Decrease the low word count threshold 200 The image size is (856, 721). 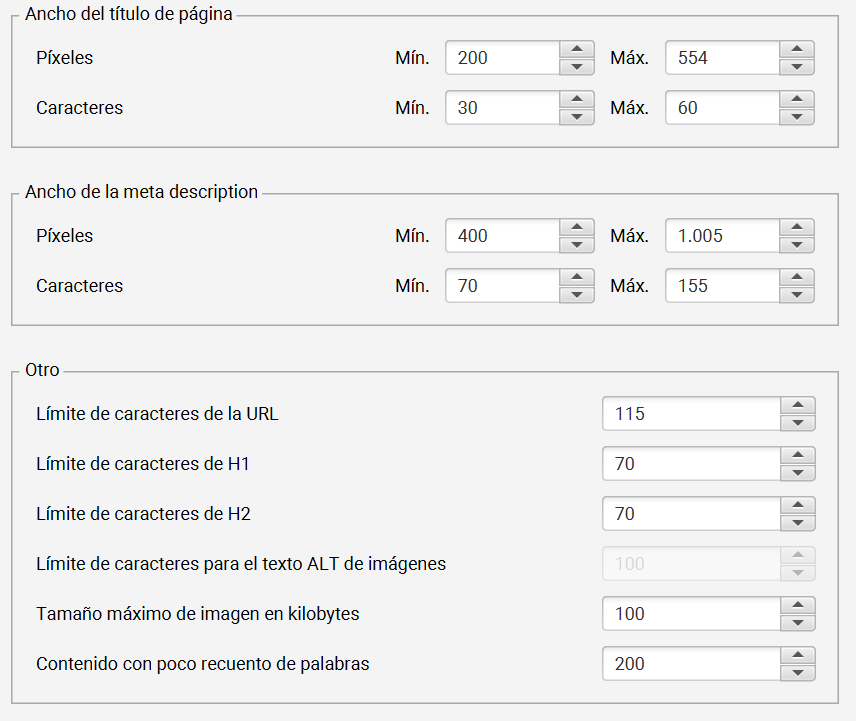(798, 670)
